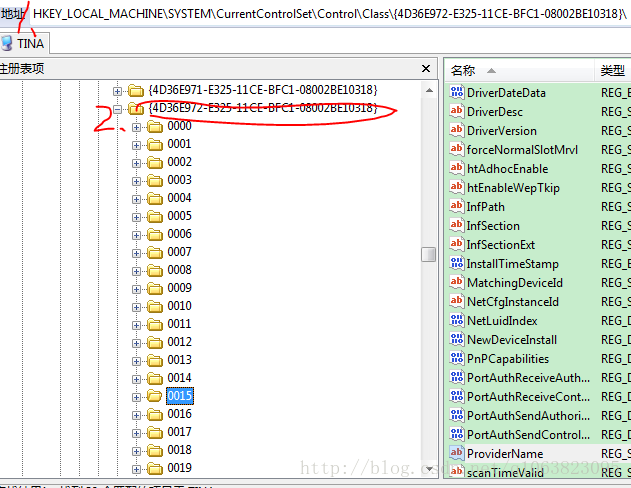The height and width of the screenshot is (488, 631).
Task: Select registry key 0011
Action: [x=179, y=324]
